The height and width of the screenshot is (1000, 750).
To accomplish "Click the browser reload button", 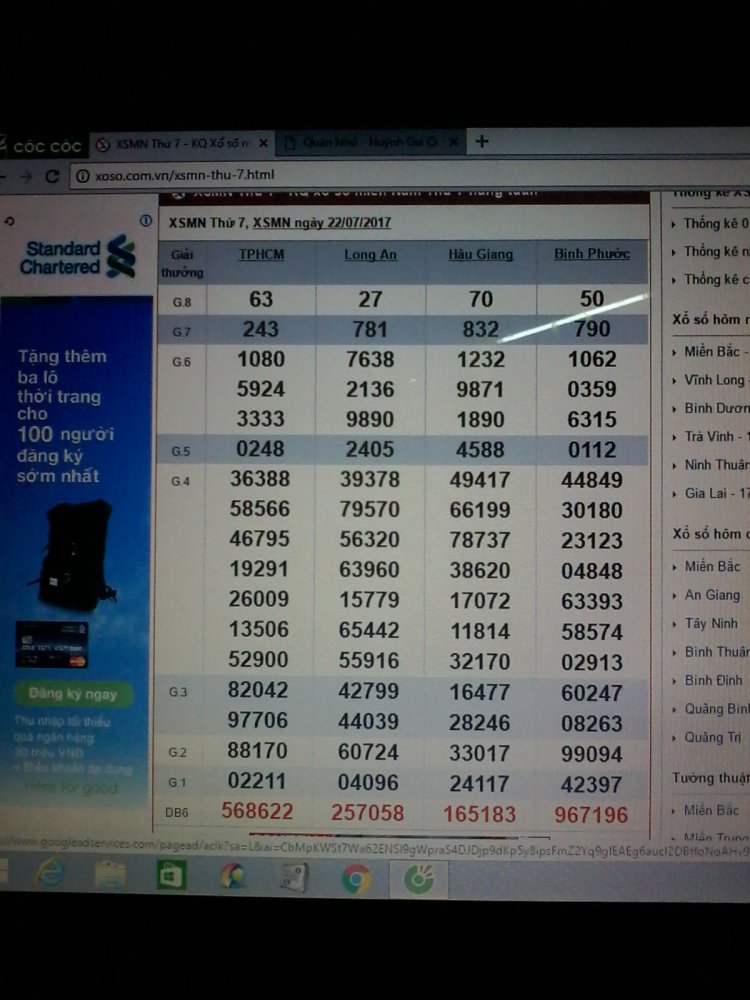I will (x=52, y=176).
